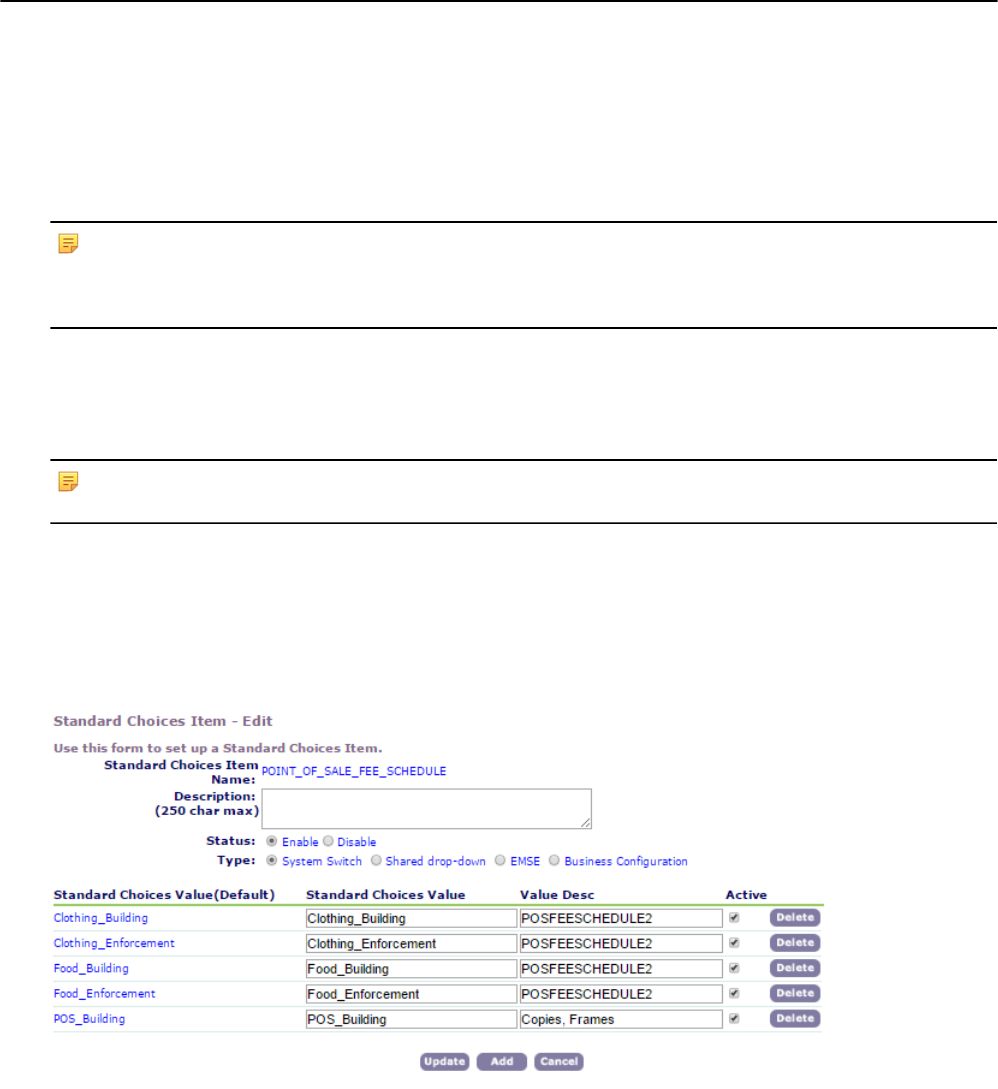Open the POS_Building default value link
The image size is (998, 1089).
coord(89,1019)
